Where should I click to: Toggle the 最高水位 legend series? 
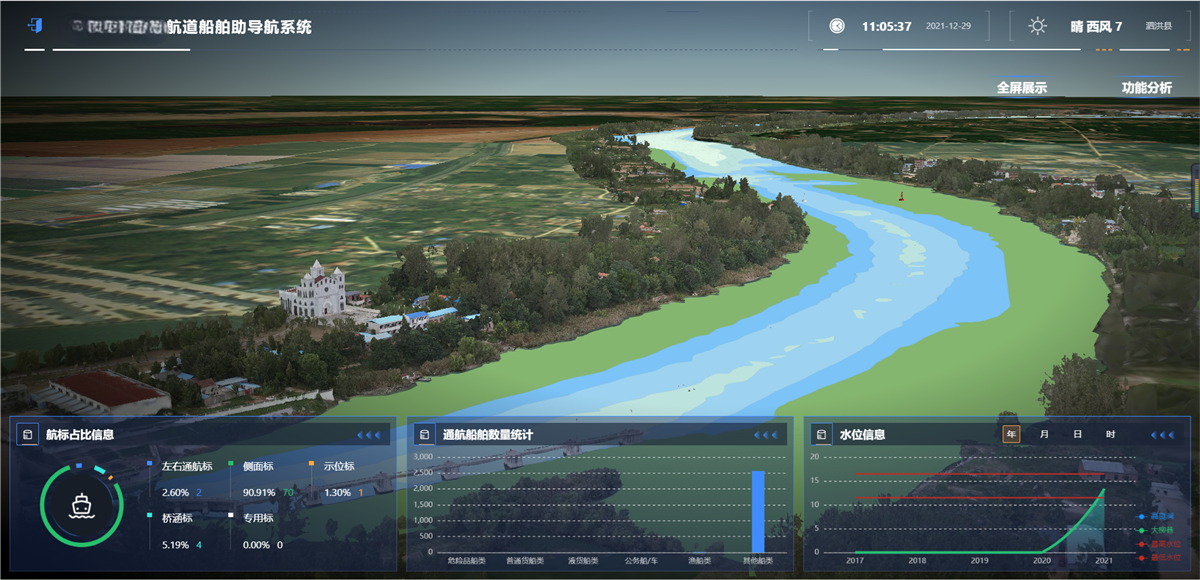click(x=1161, y=544)
